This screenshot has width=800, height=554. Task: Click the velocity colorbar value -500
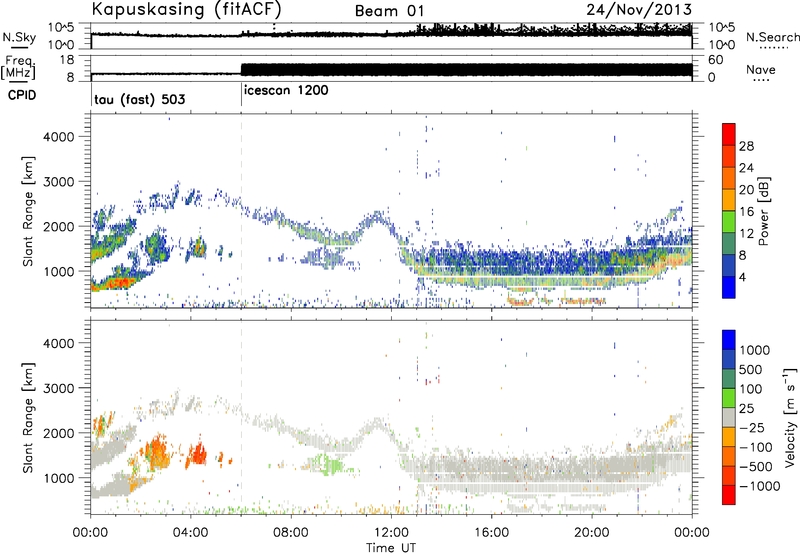(758, 466)
